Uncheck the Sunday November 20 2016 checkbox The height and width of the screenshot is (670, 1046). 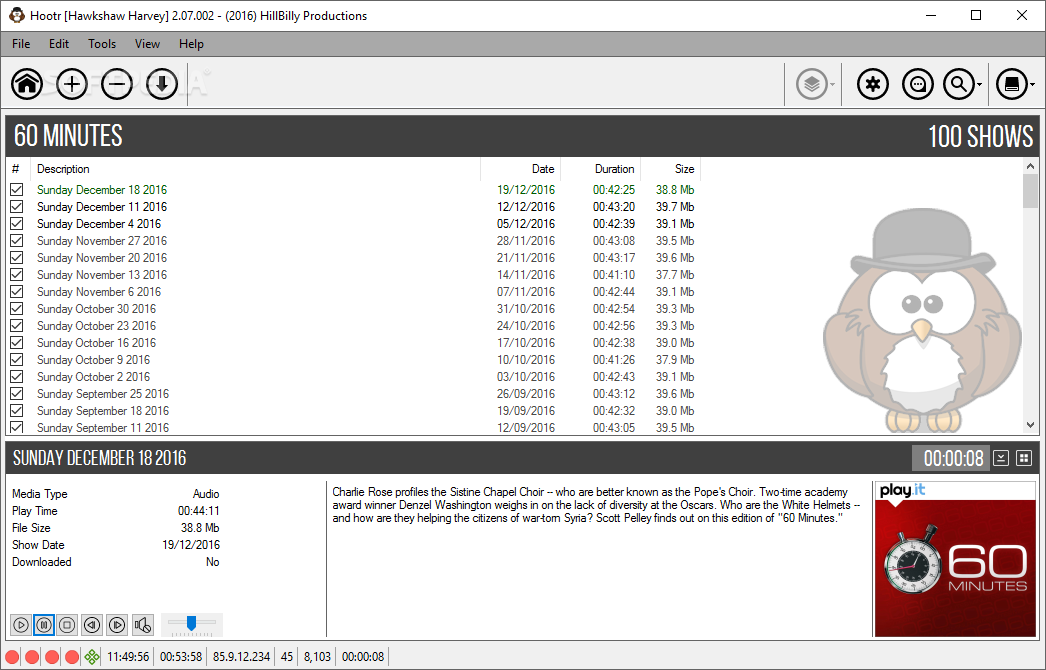pos(17,258)
